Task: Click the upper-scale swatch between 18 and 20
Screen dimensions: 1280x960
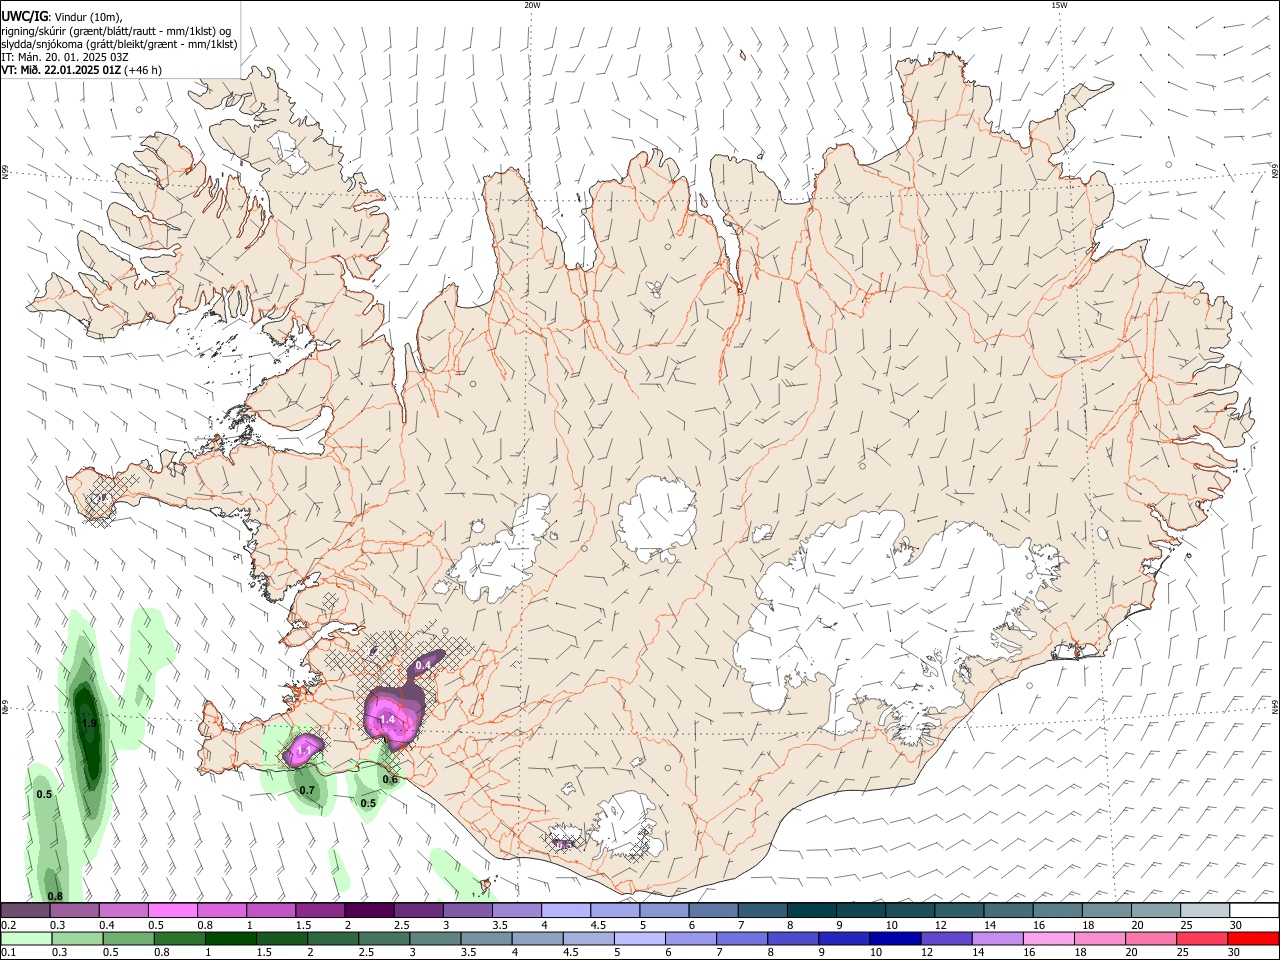Action: [1106, 910]
